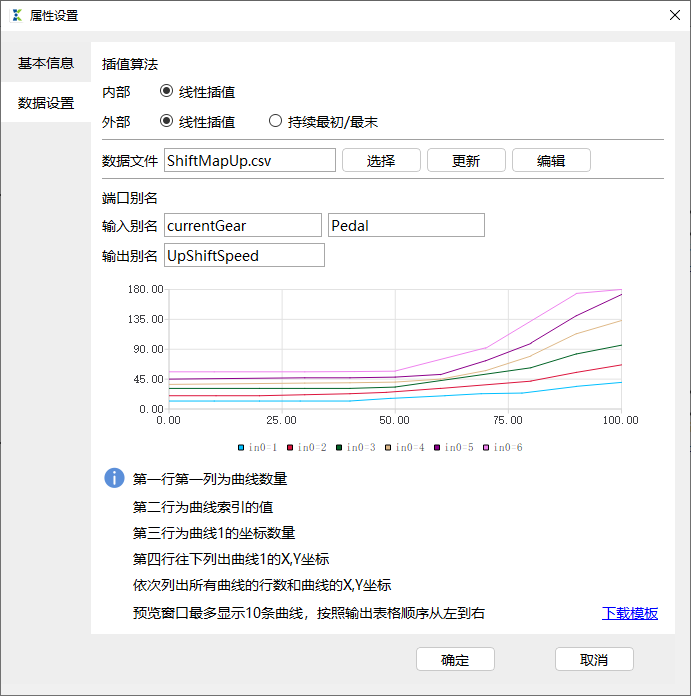Screen dimensions: 691x696
Task: Click the 数据文件 label
Action: [x=130, y=161]
